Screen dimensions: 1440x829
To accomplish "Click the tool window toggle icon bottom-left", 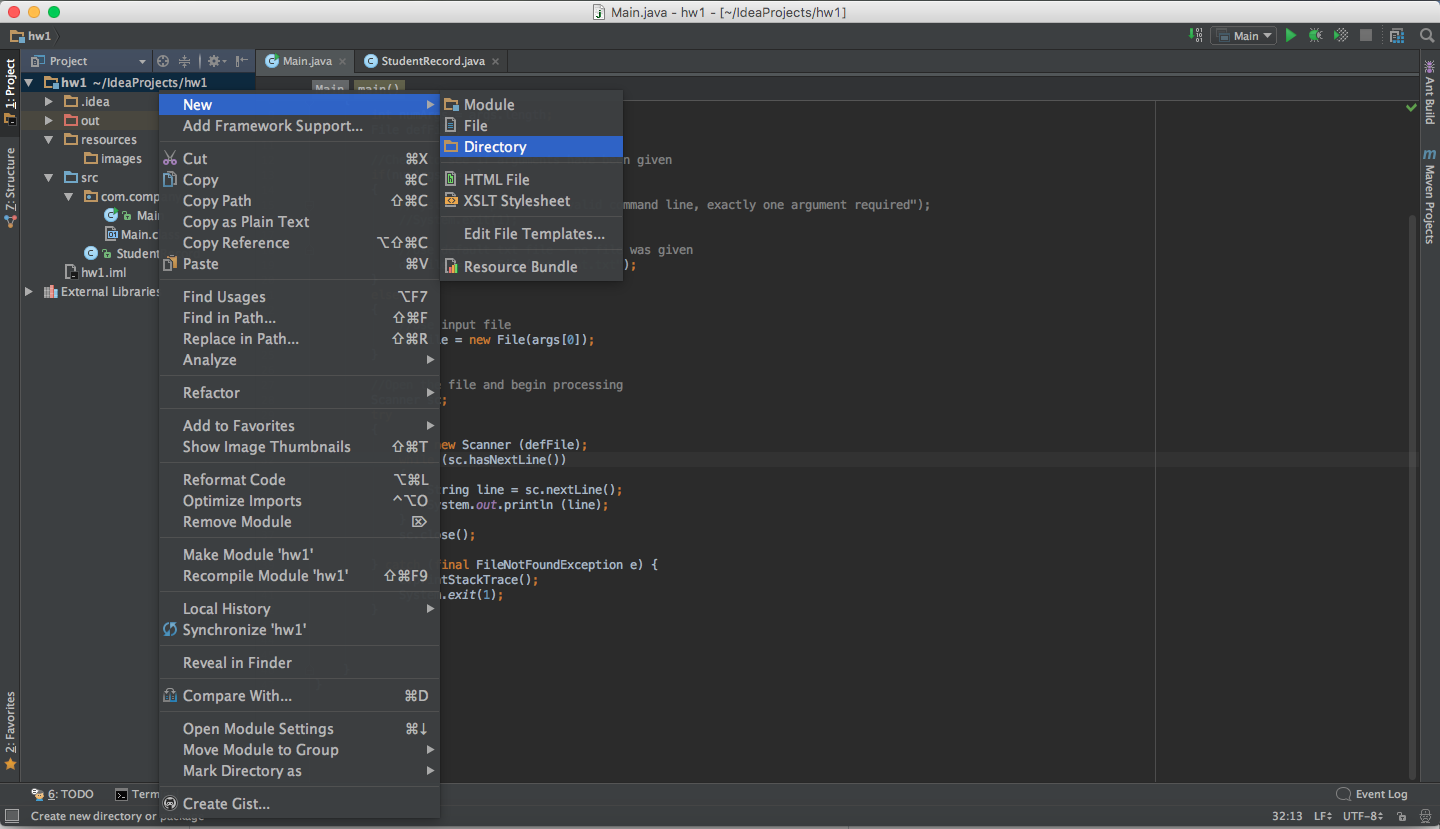I will pyautogui.click(x=11, y=816).
